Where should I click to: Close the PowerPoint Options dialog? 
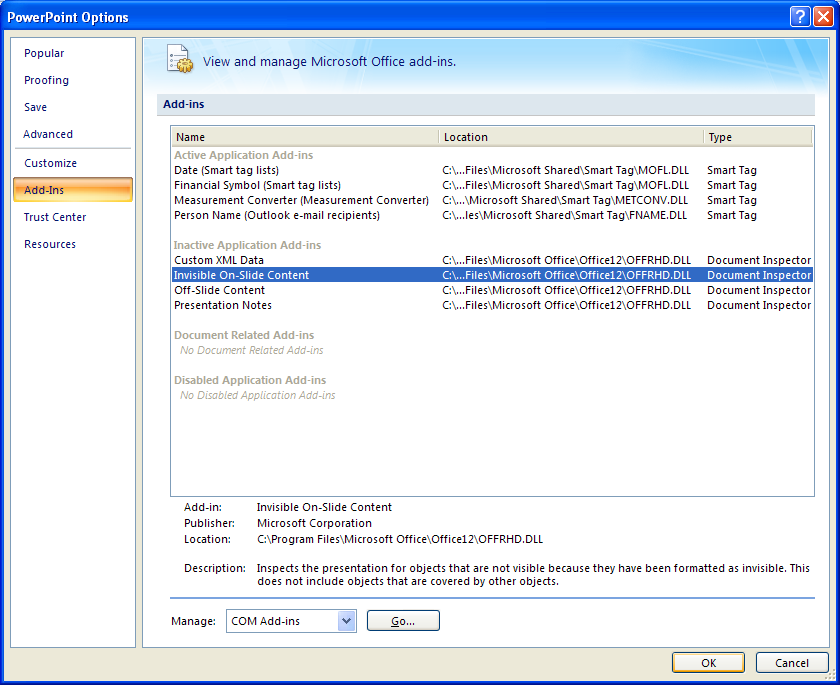tap(823, 17)
